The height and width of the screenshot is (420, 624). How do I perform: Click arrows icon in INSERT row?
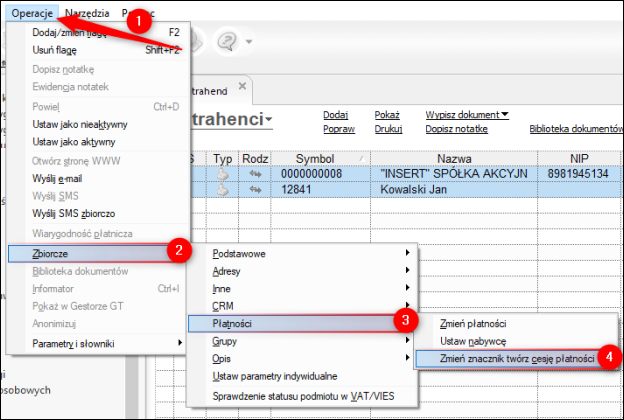(x=255, y=174)
